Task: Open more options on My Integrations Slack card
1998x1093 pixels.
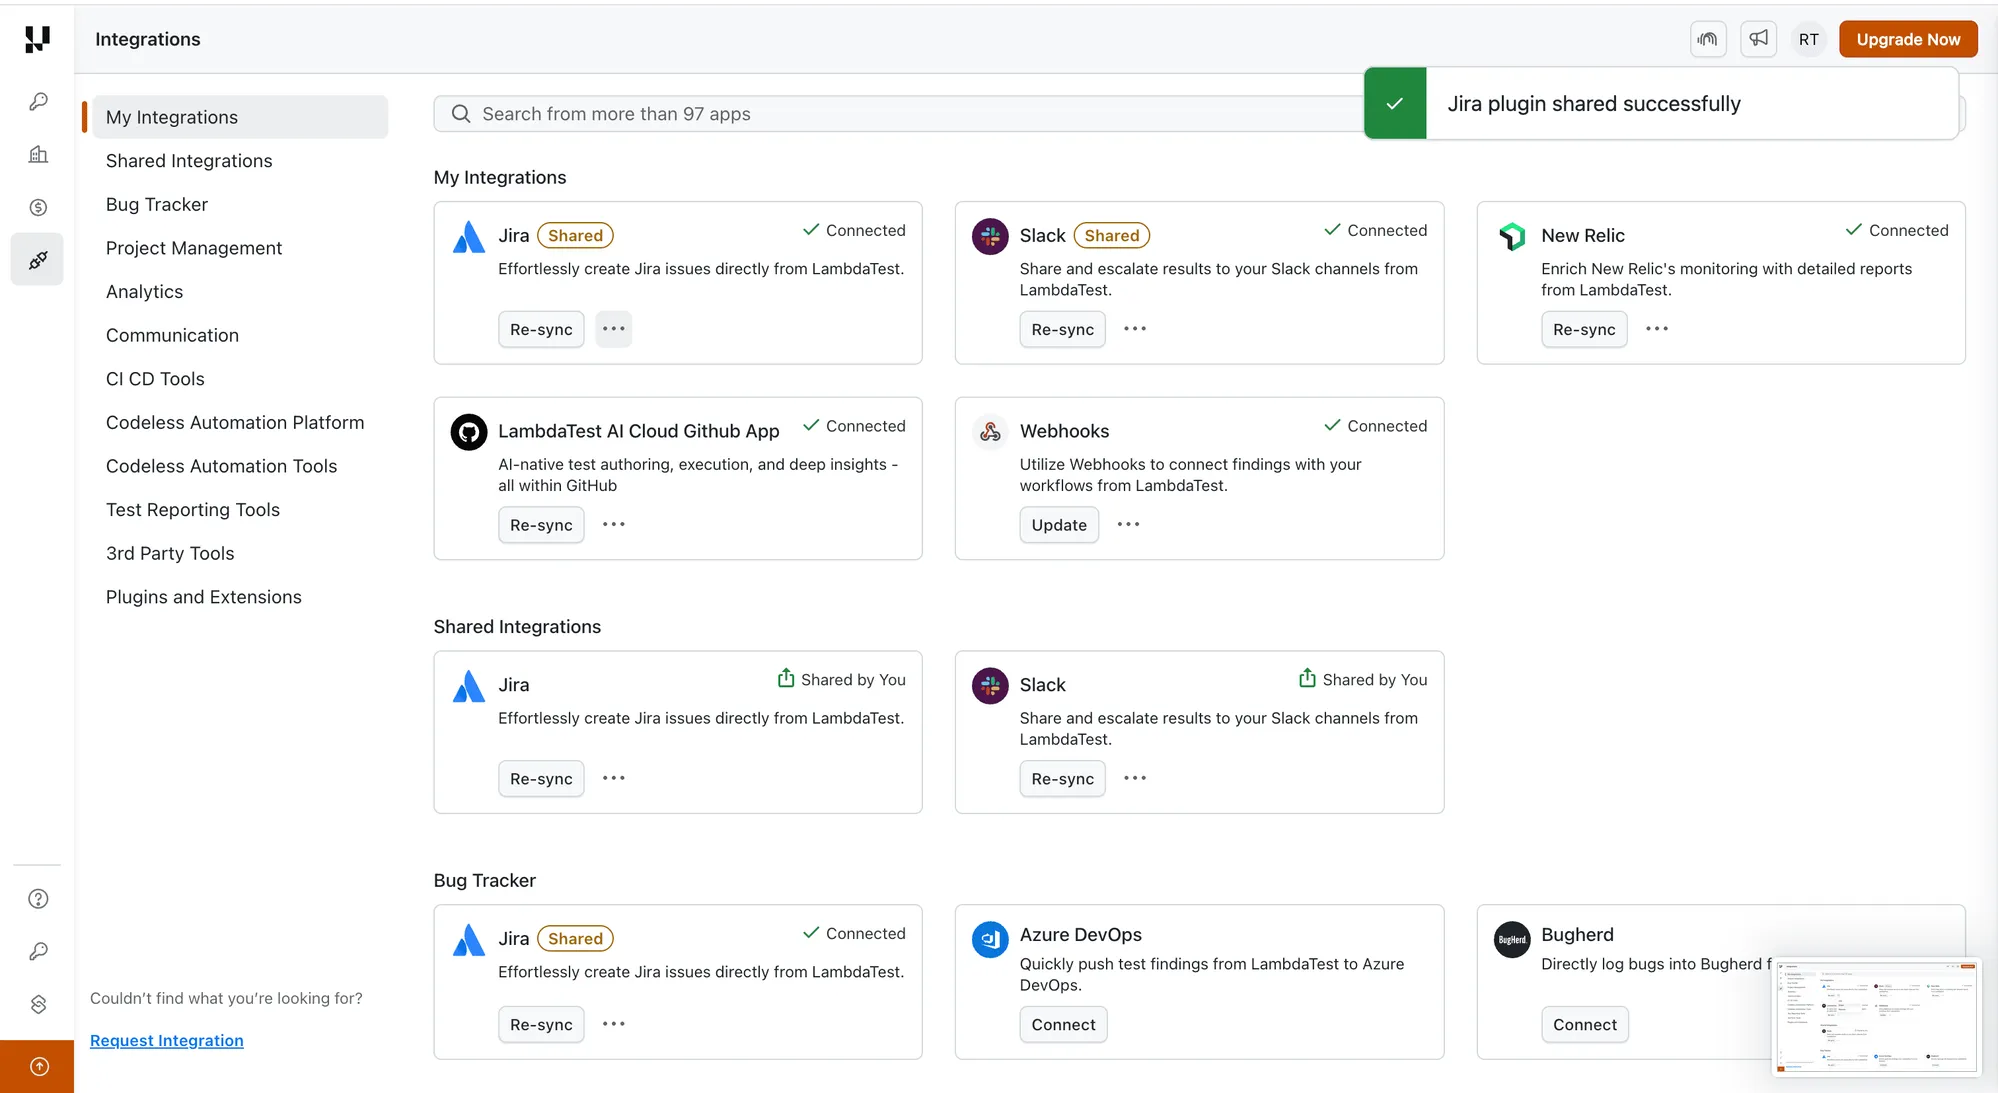Action: [1135, 329]
